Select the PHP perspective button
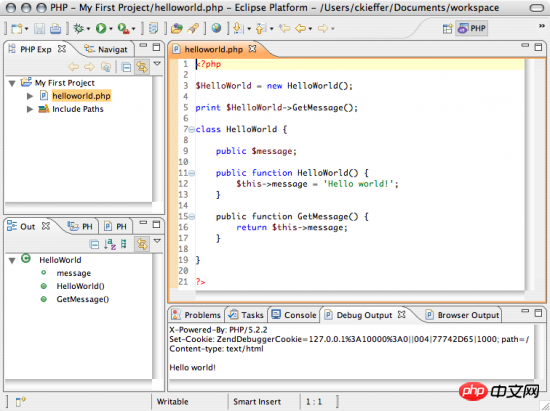 [472, 28]
